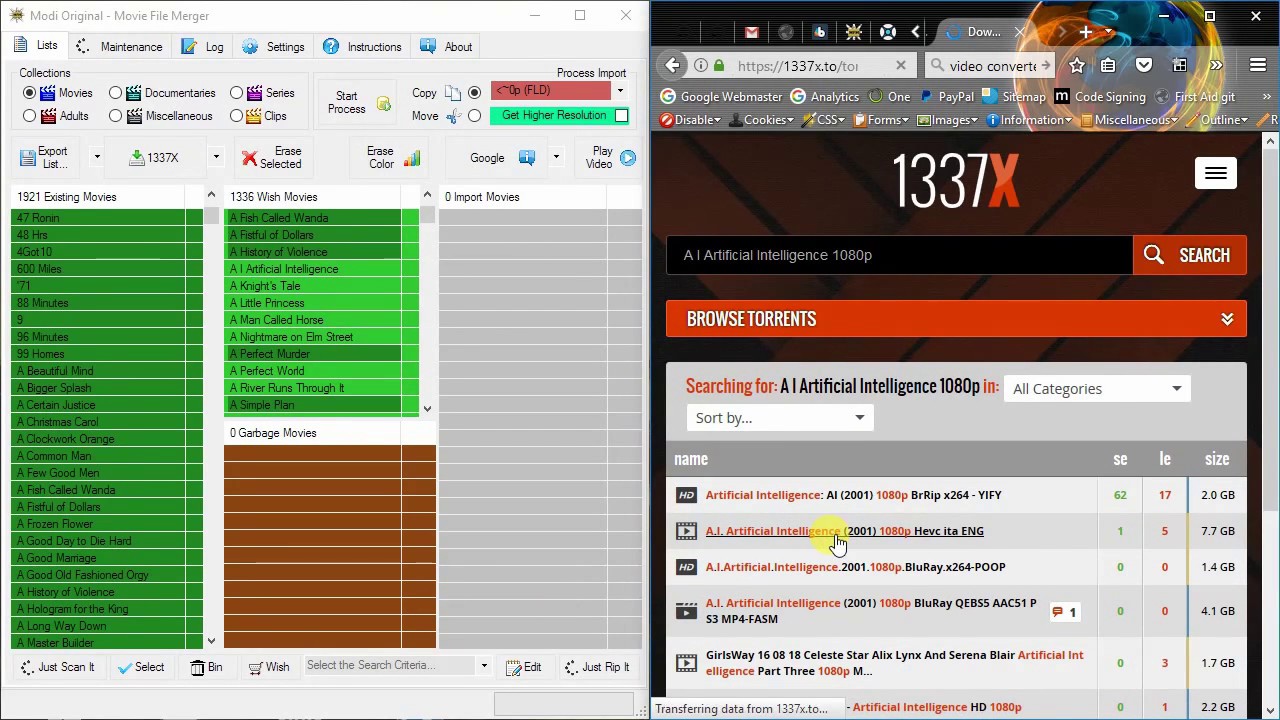
Task: Switch to the Instructions tab
Action: tap(362, 47)
